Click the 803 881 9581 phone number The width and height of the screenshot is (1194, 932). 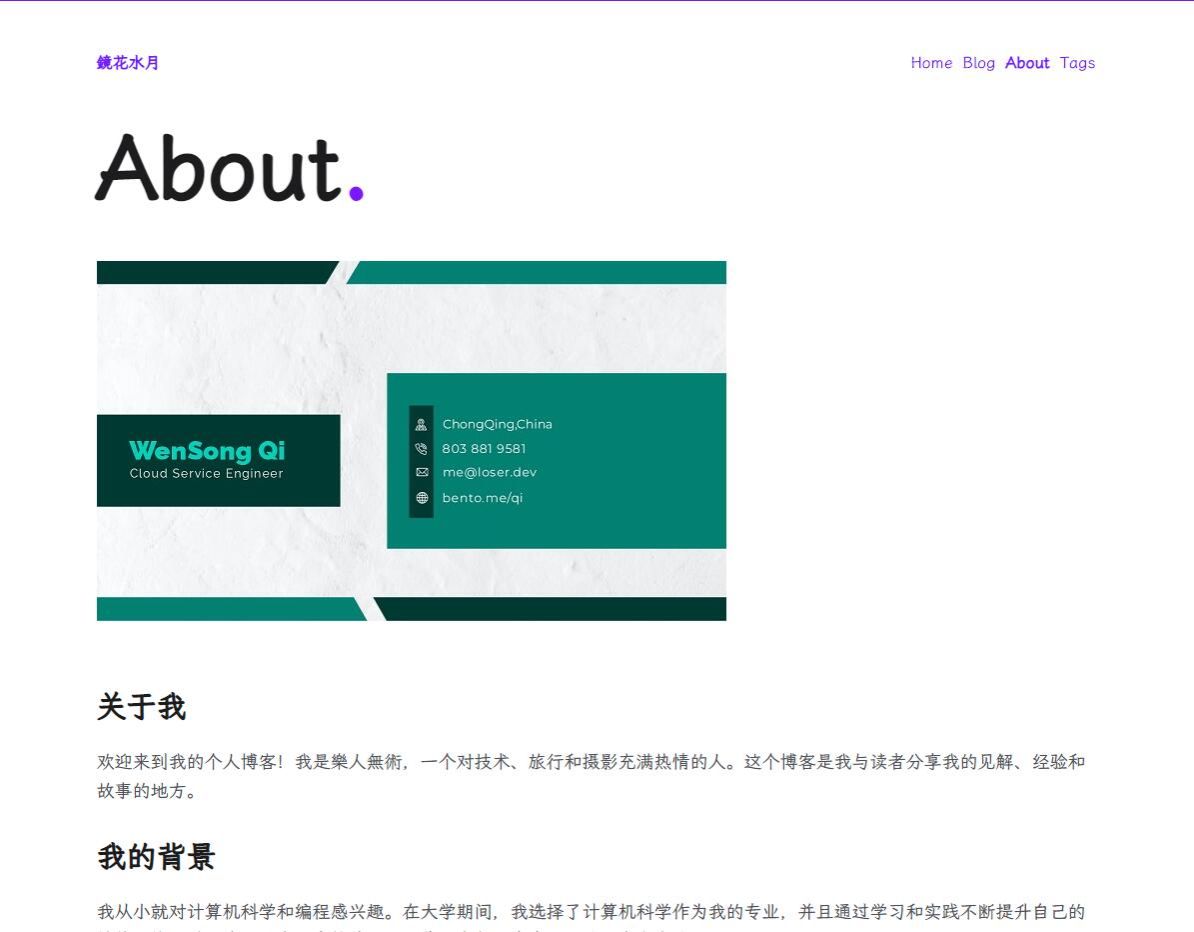[483, 449]
